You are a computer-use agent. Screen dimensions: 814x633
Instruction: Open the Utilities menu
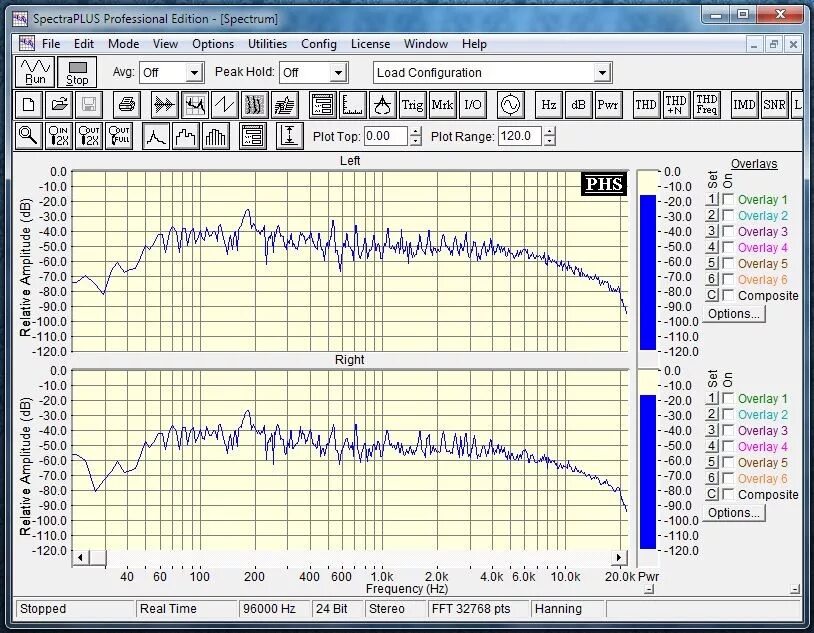point(267,44)
